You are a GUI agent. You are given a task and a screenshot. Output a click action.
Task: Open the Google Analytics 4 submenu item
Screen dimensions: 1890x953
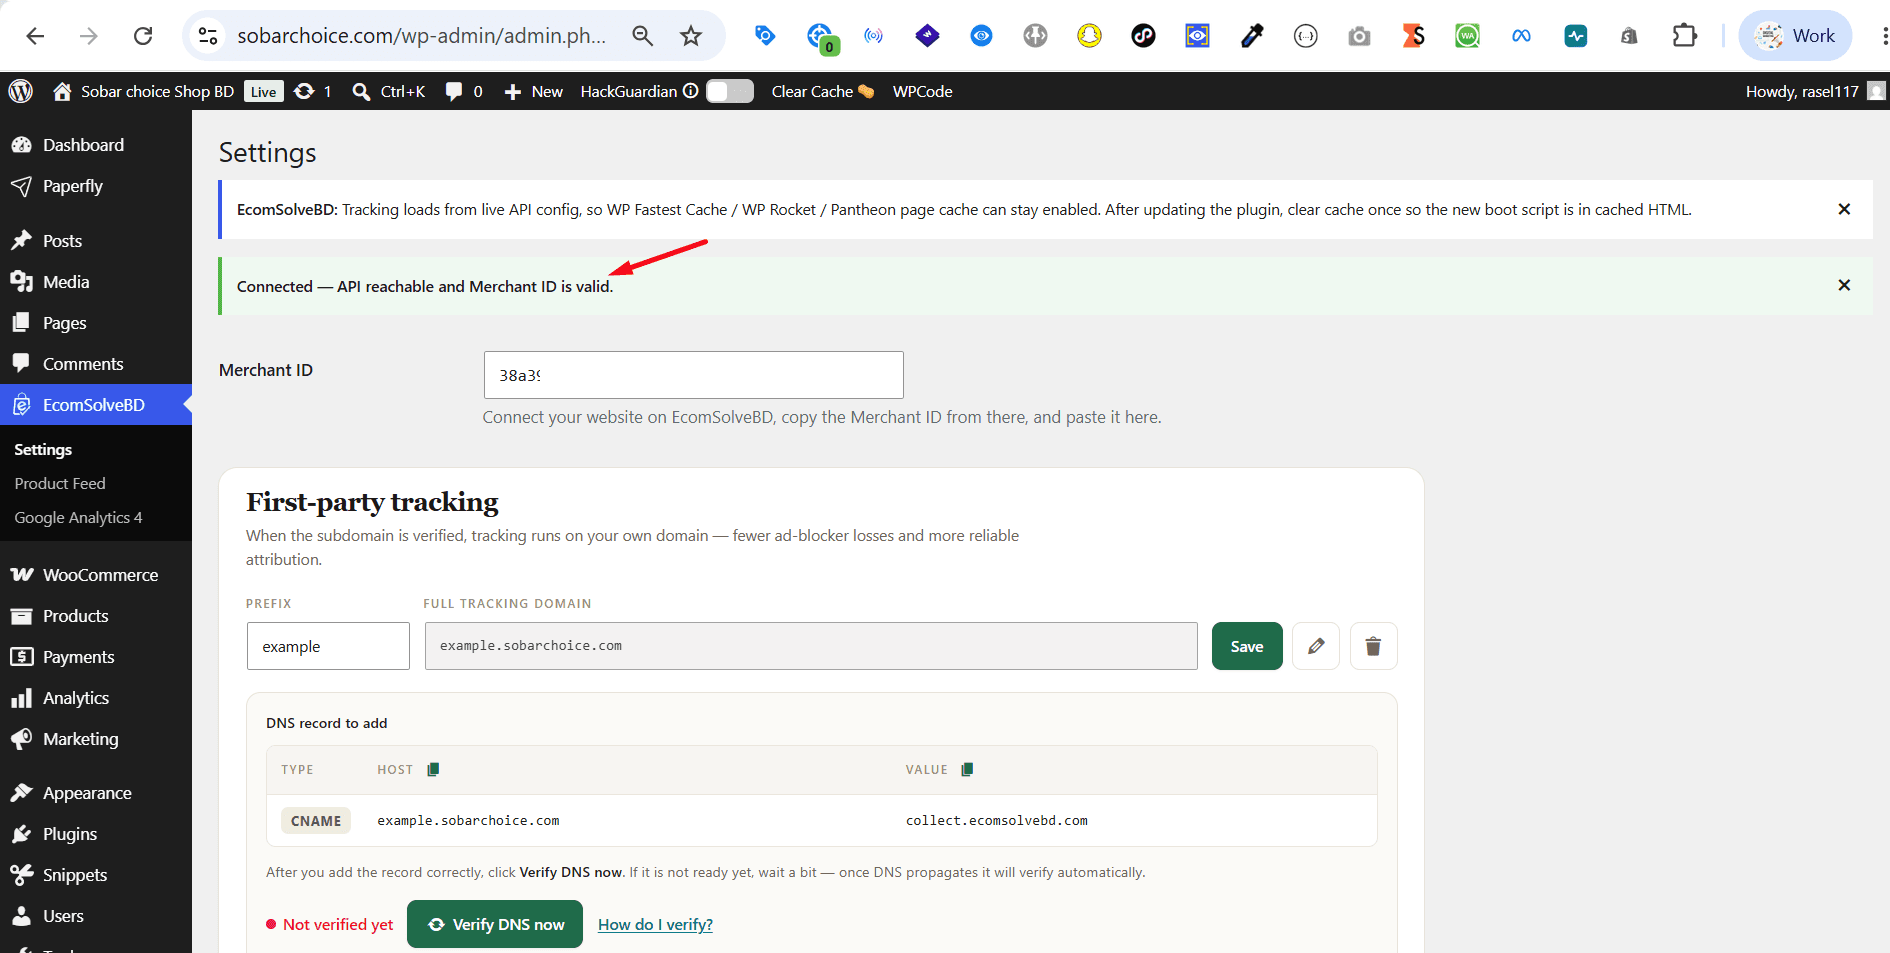pyautogui.click(x=78, y=518)
